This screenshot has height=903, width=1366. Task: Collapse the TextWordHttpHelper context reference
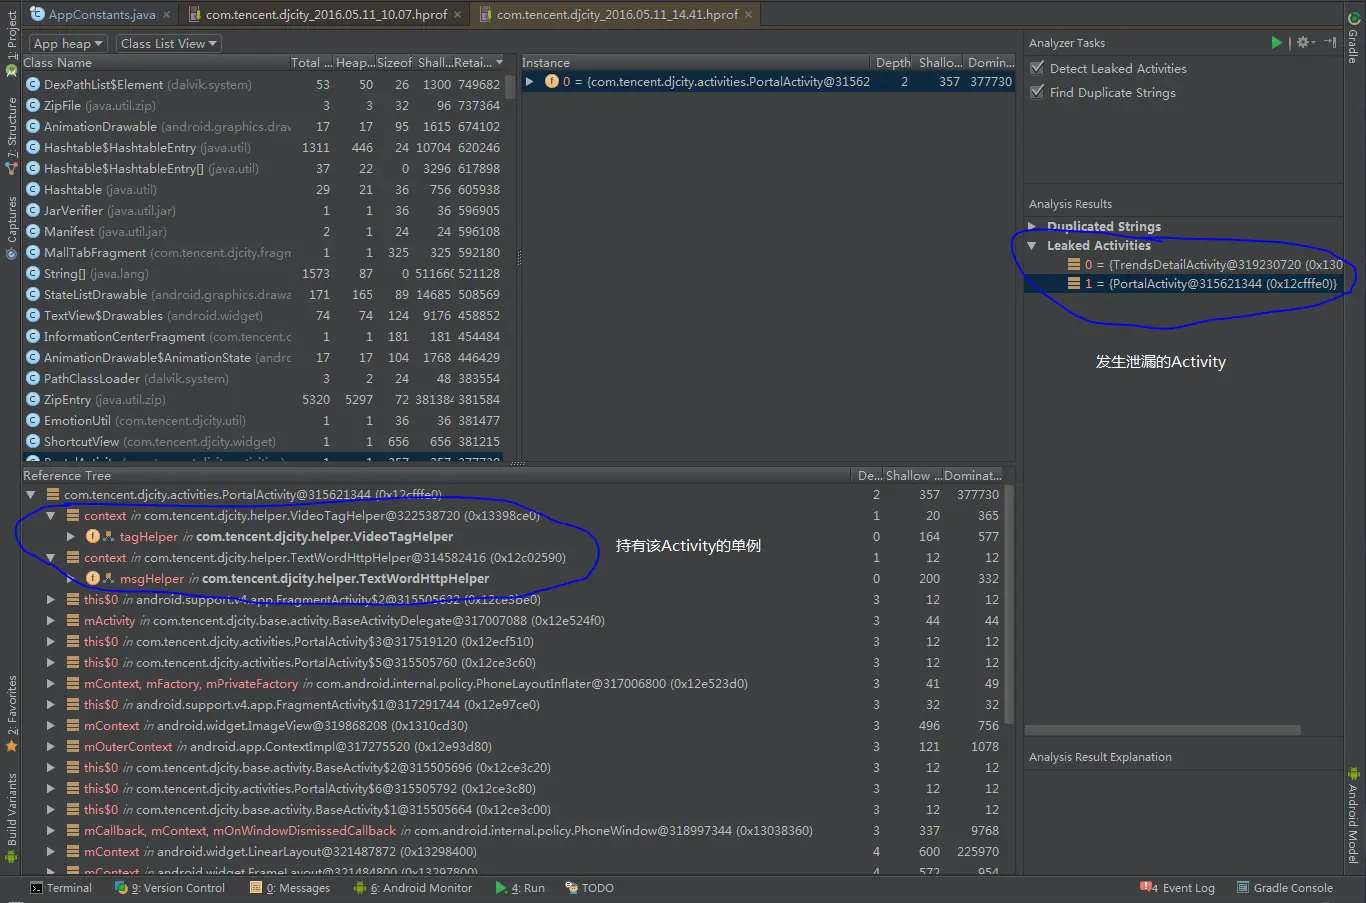point(50,558)
